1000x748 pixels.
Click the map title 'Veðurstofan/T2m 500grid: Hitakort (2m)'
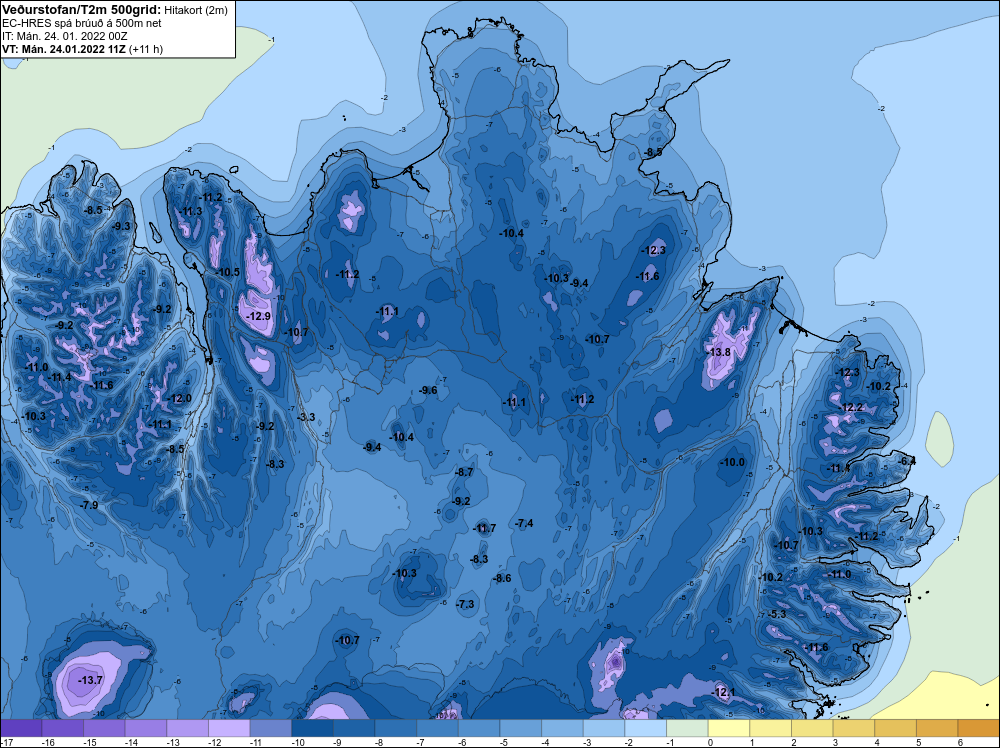115,10
